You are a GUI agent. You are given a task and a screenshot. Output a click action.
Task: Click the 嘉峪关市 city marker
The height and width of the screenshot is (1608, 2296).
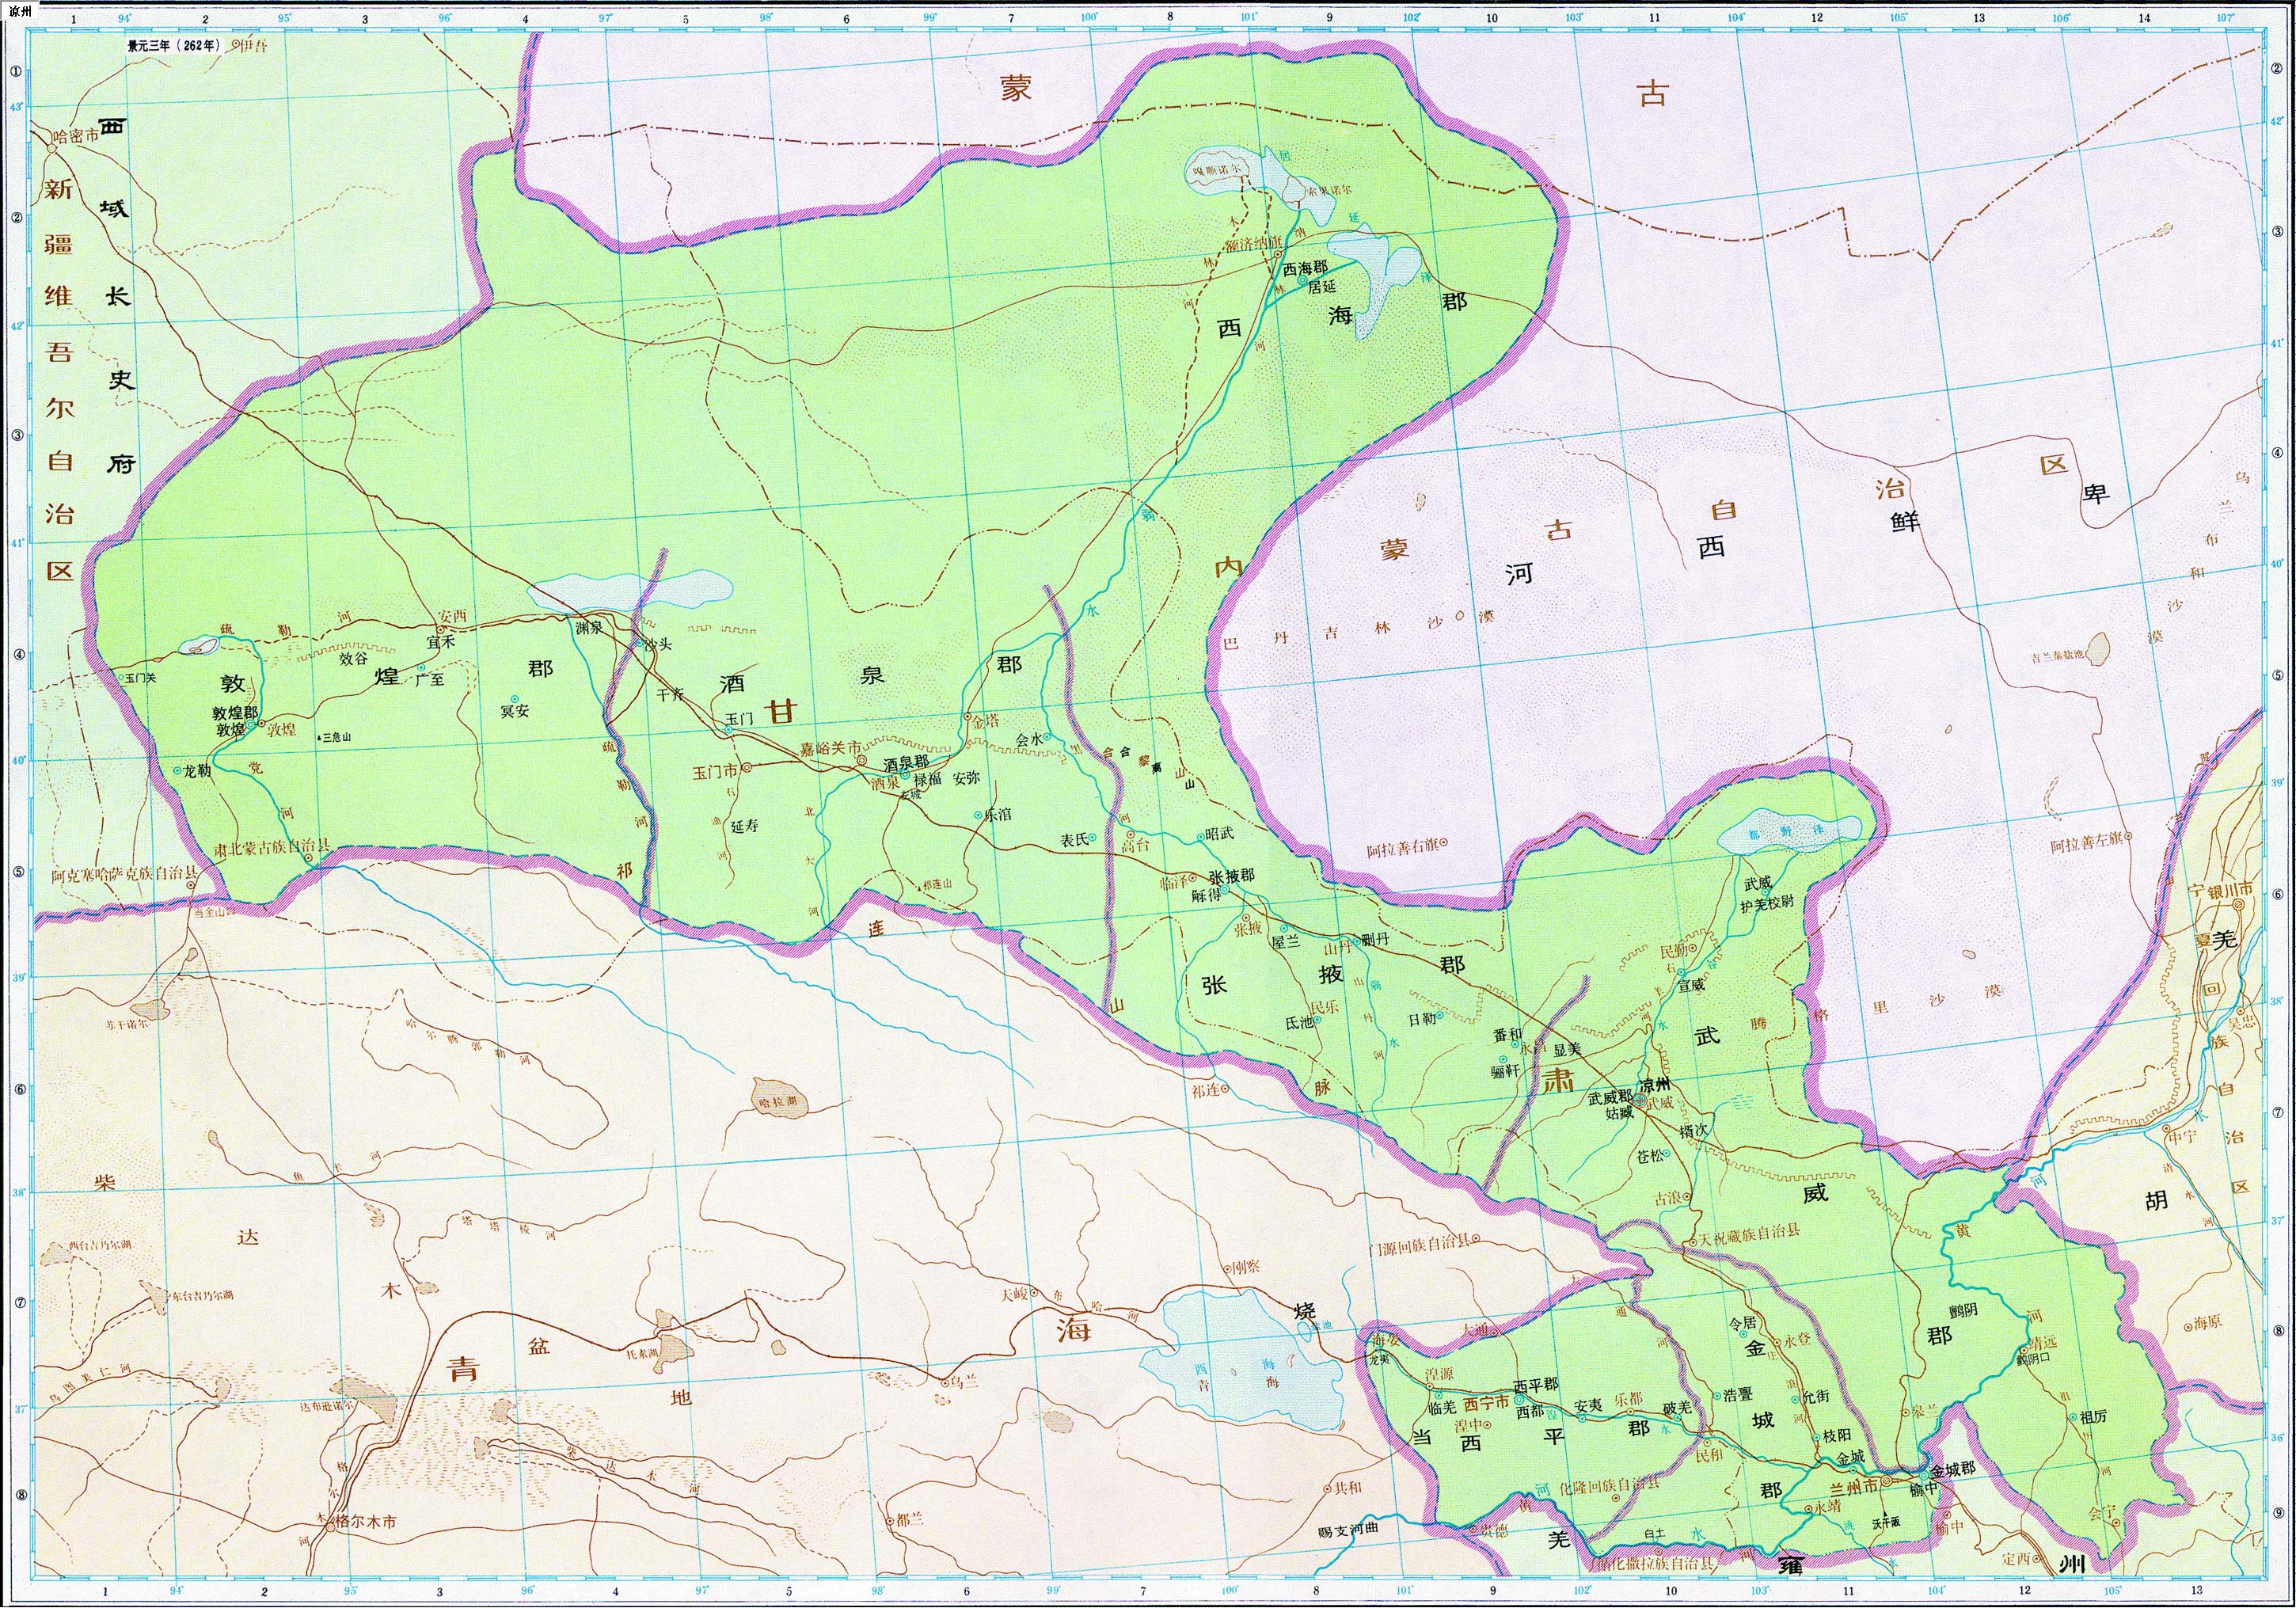[861, 761]
